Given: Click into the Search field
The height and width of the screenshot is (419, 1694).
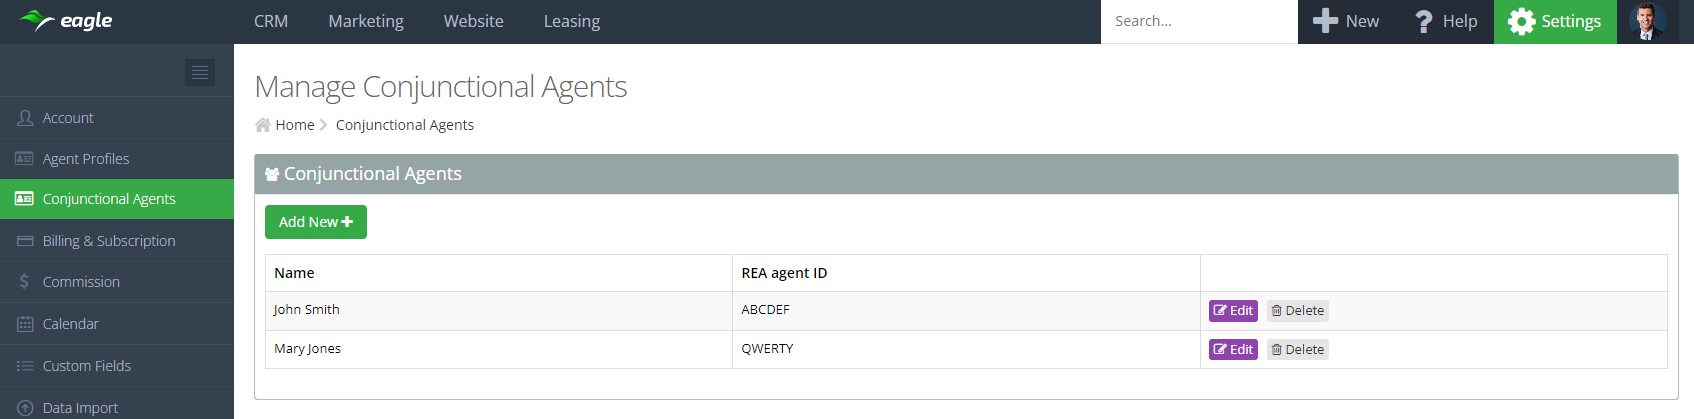Looking at the screenshot, I should (1198, 21).
